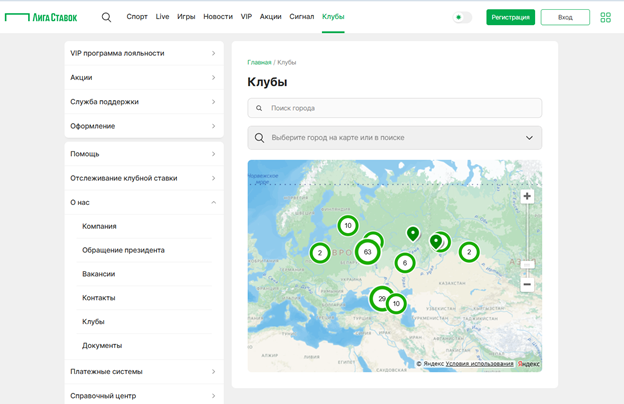Focus the Поиск города input field
624x404 pixels.
pos(395,108)
